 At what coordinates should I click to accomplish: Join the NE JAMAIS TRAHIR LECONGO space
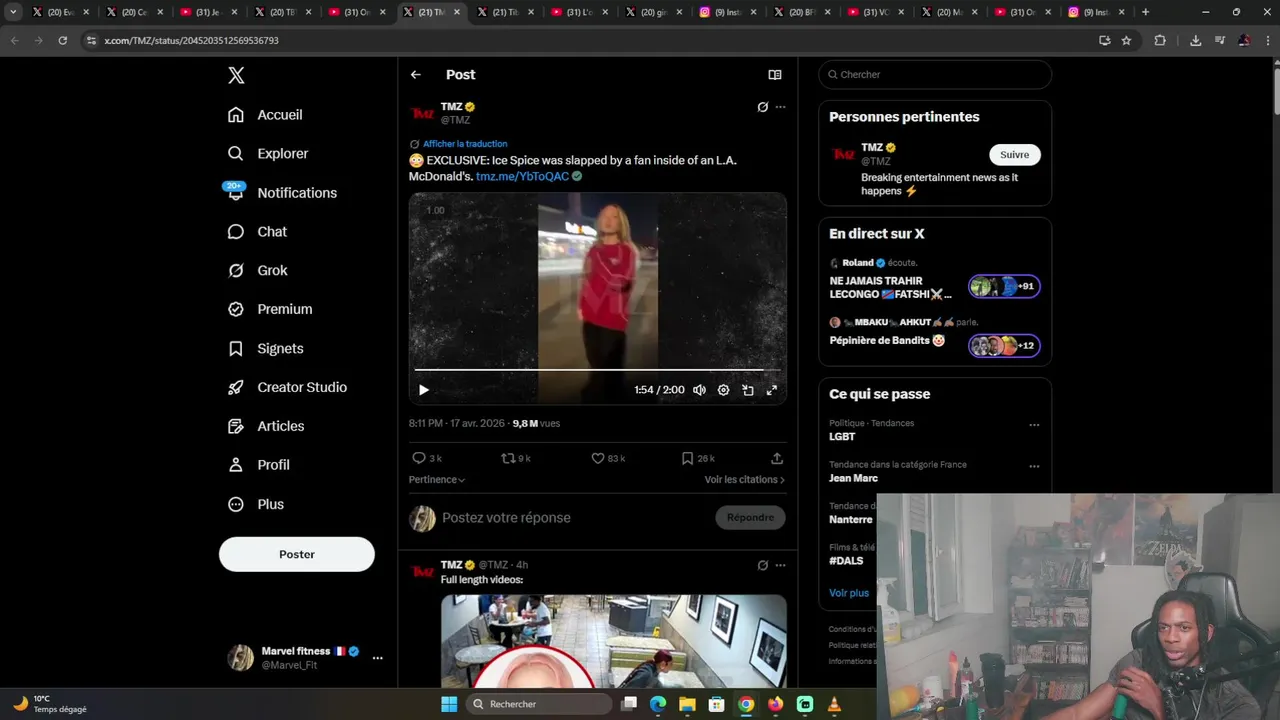935,279
